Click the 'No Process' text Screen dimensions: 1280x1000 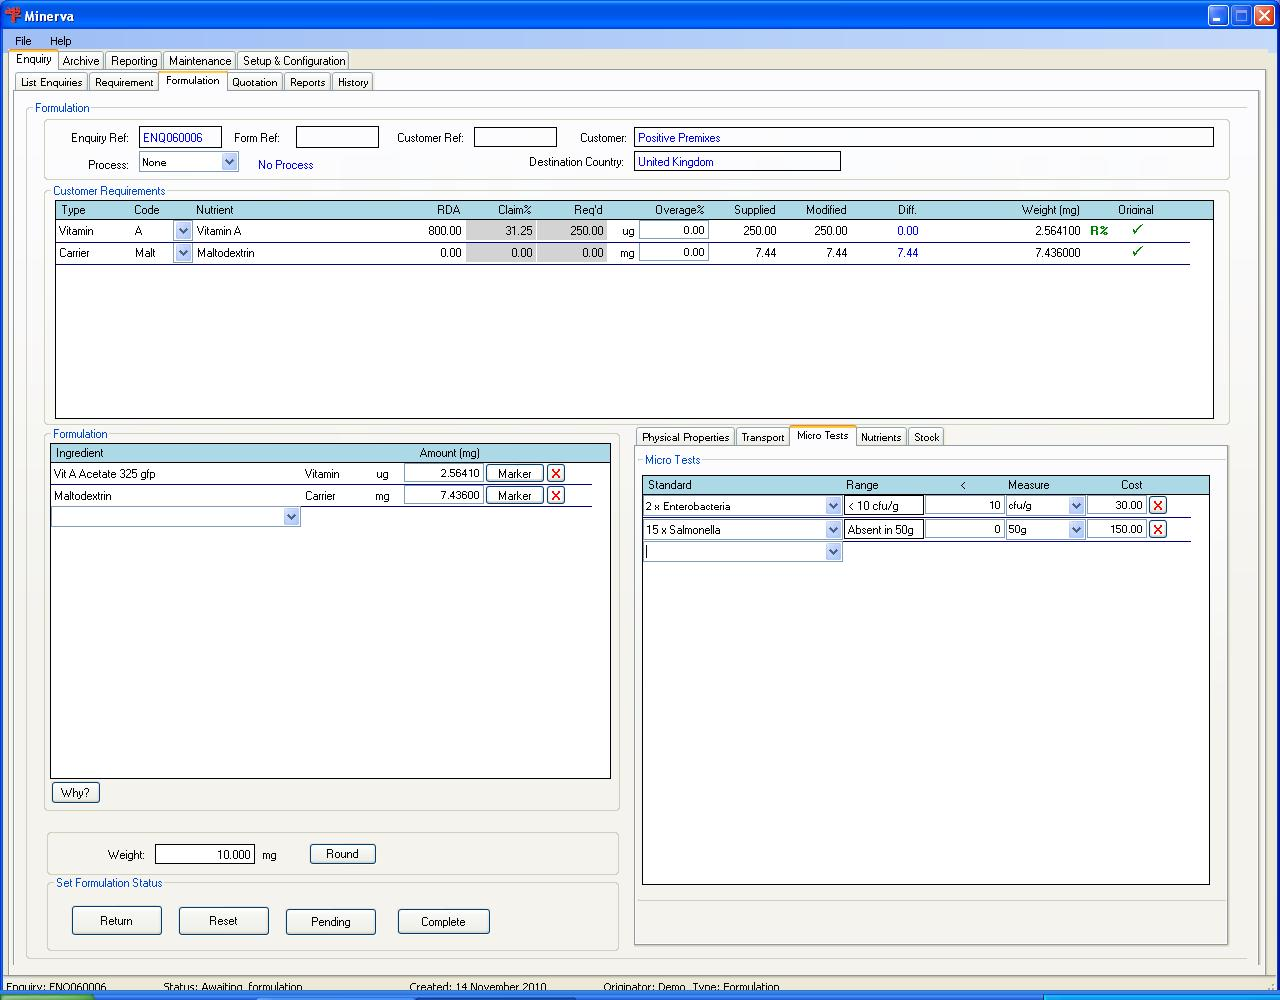click(x=286, y=165)
